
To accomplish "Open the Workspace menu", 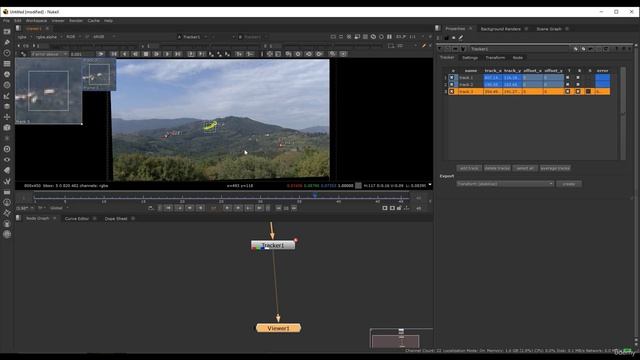I will pyautogui.click(x=36, y=20).
